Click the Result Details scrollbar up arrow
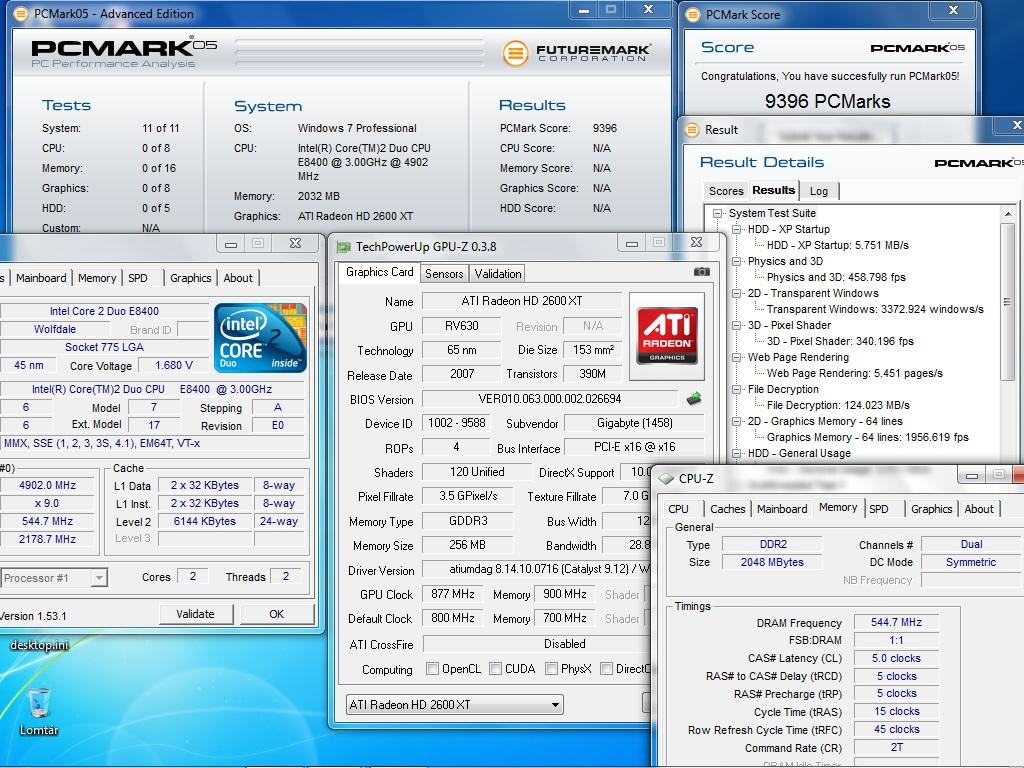This screenshot has width=1024, height=768. click(x=1008, y=214)
